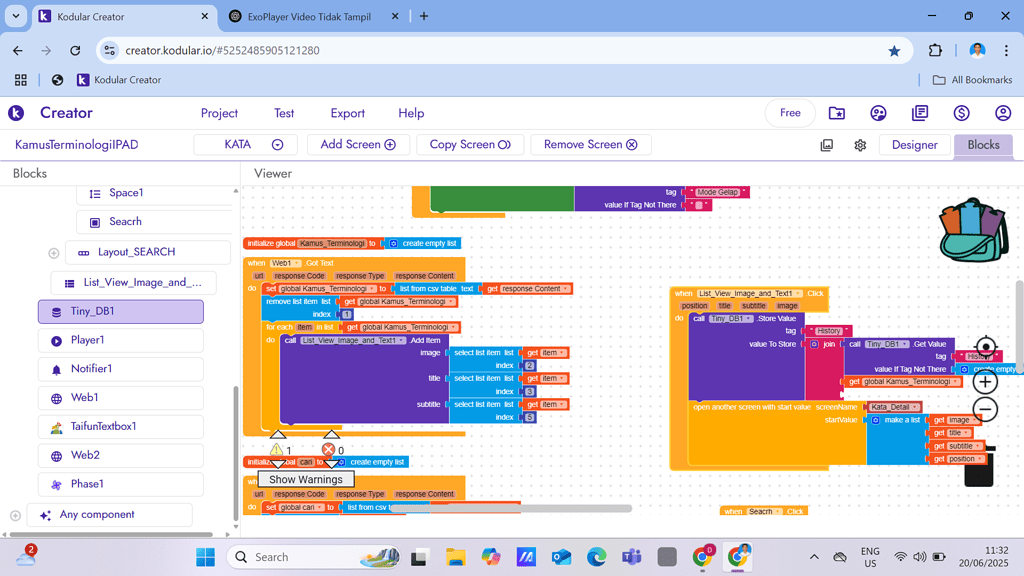Toggle the Show Warnings button
Screen dimensions: 1024x576
point(306,480)
